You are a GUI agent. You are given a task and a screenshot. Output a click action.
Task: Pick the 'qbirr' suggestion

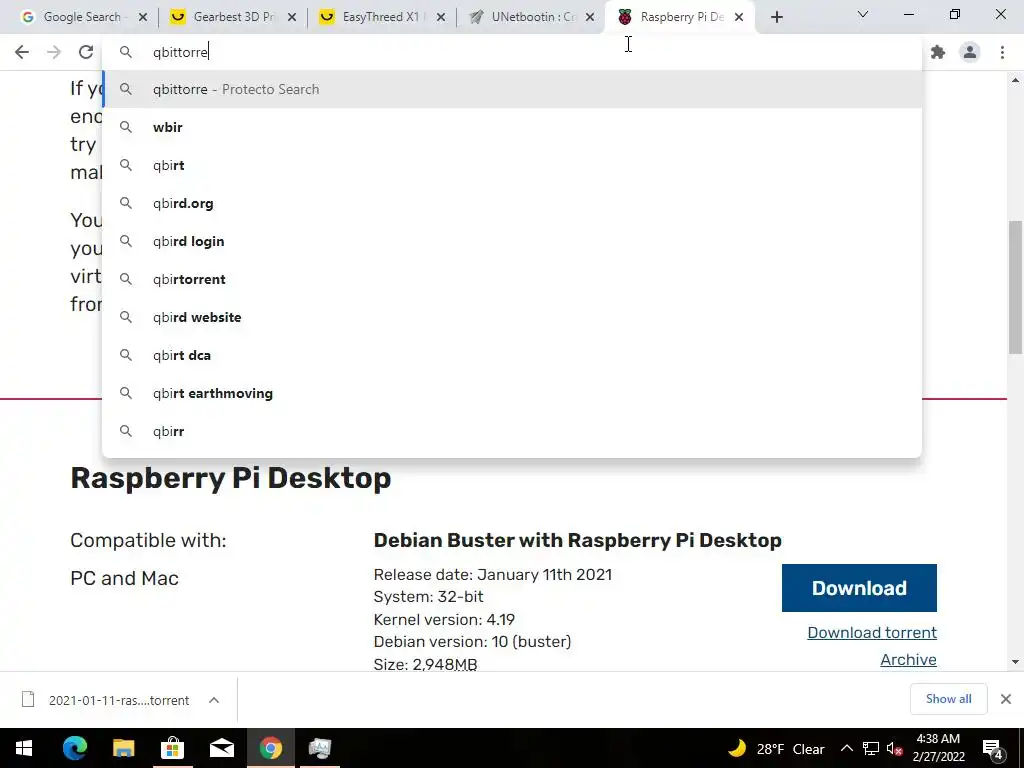pyautogui.click(x=512, y=431)
